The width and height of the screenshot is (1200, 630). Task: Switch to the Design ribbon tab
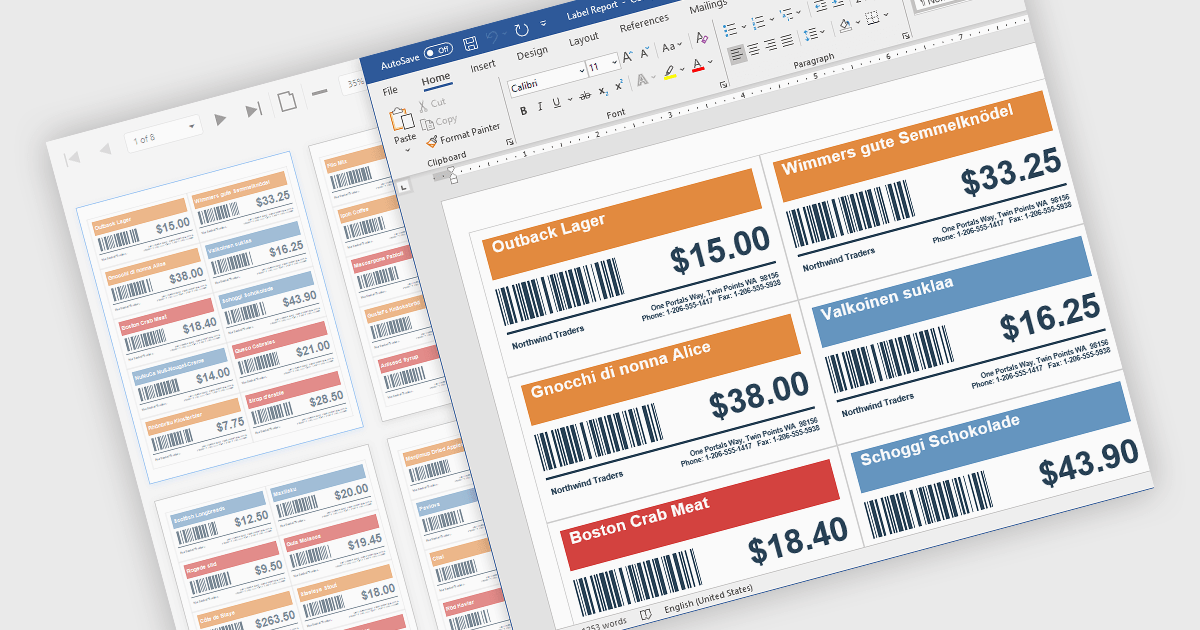pos(532,53)
